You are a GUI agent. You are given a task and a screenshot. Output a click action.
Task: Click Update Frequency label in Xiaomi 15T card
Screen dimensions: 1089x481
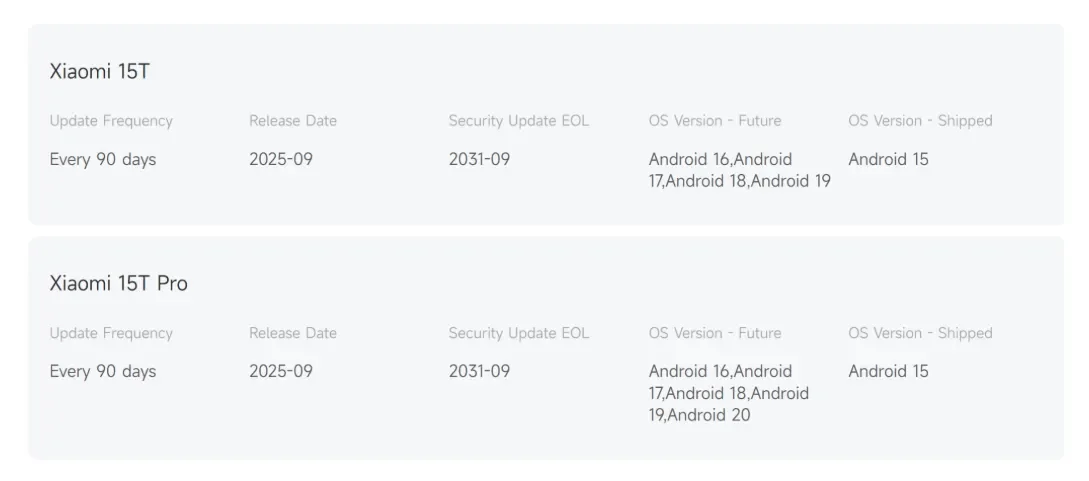(x=111, y=121)
